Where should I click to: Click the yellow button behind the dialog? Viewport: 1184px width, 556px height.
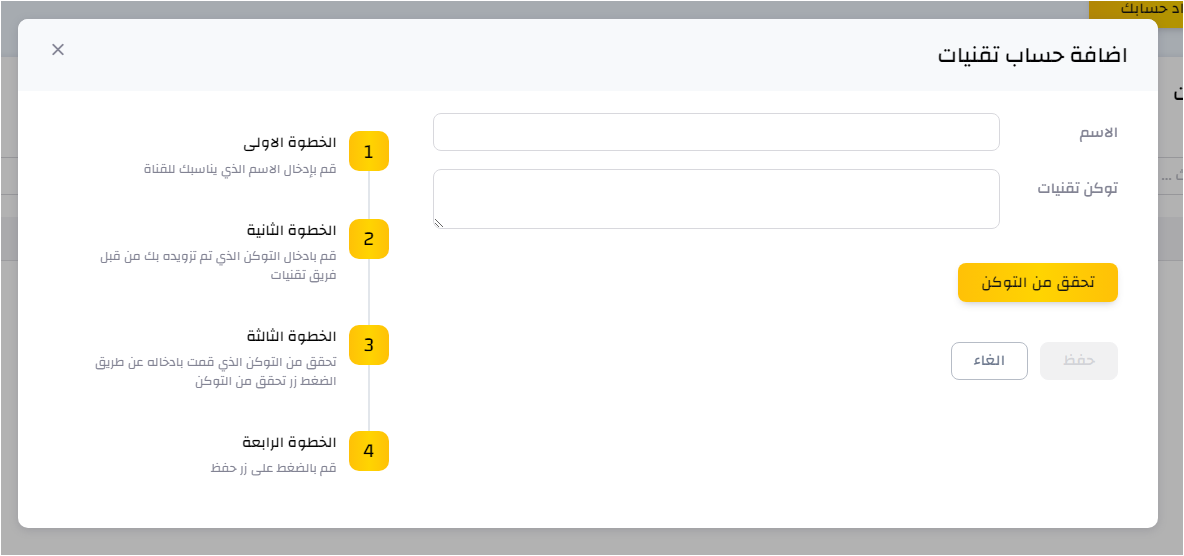(1136, 9)
